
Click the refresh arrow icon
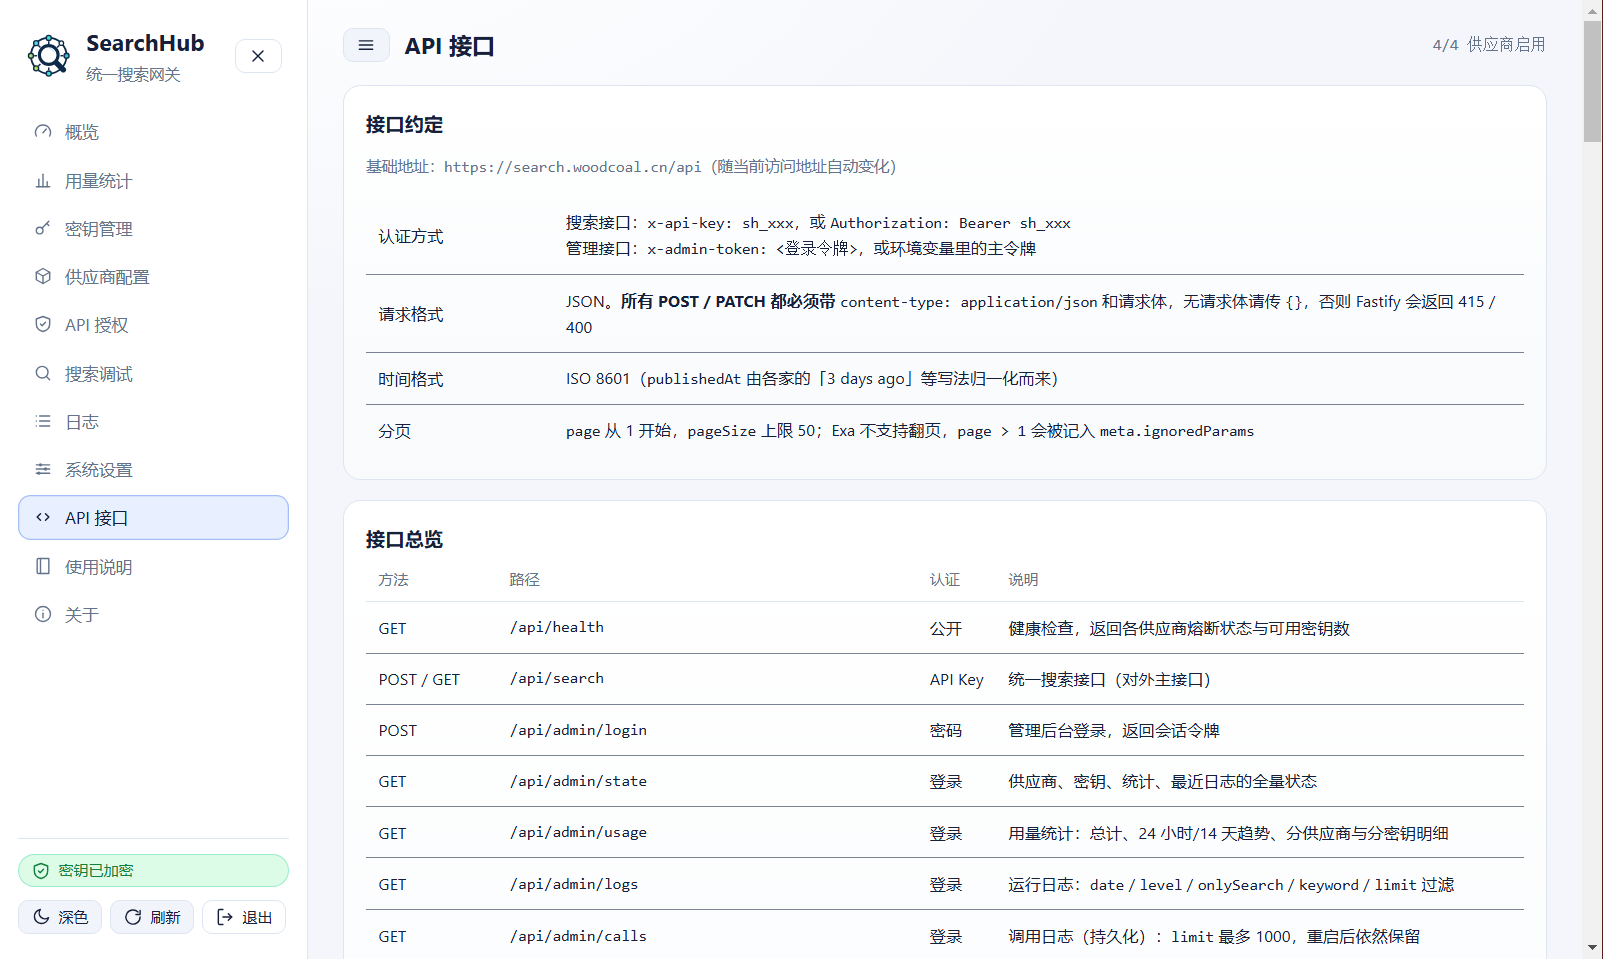(x=133, y=917)
